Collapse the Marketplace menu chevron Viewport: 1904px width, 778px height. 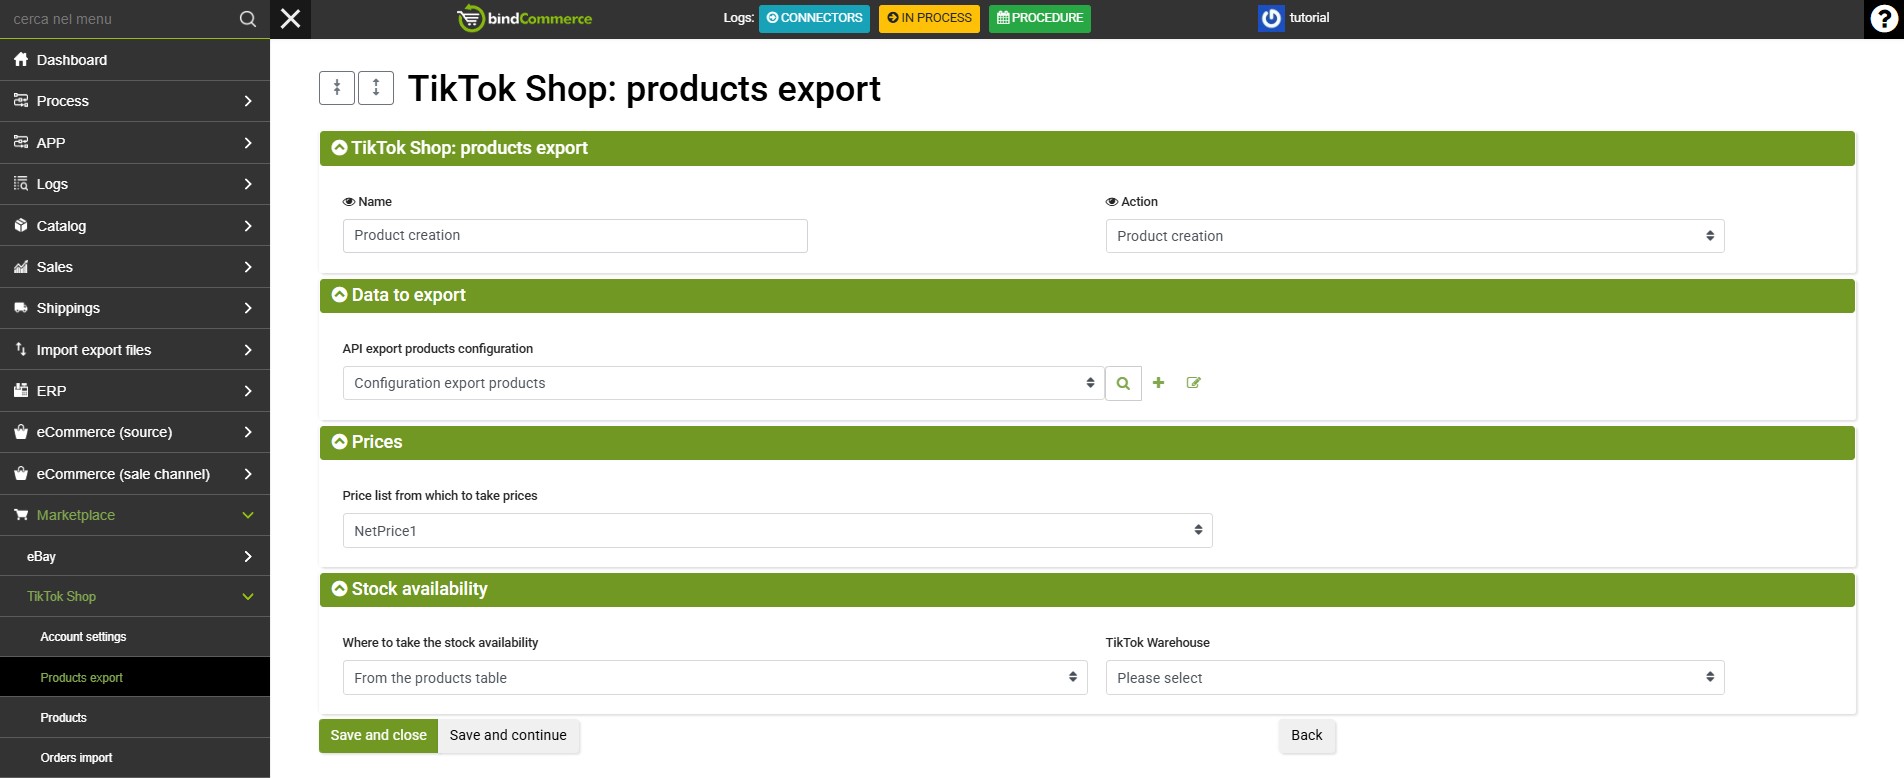pyautogui.click(x=248, y=515)
